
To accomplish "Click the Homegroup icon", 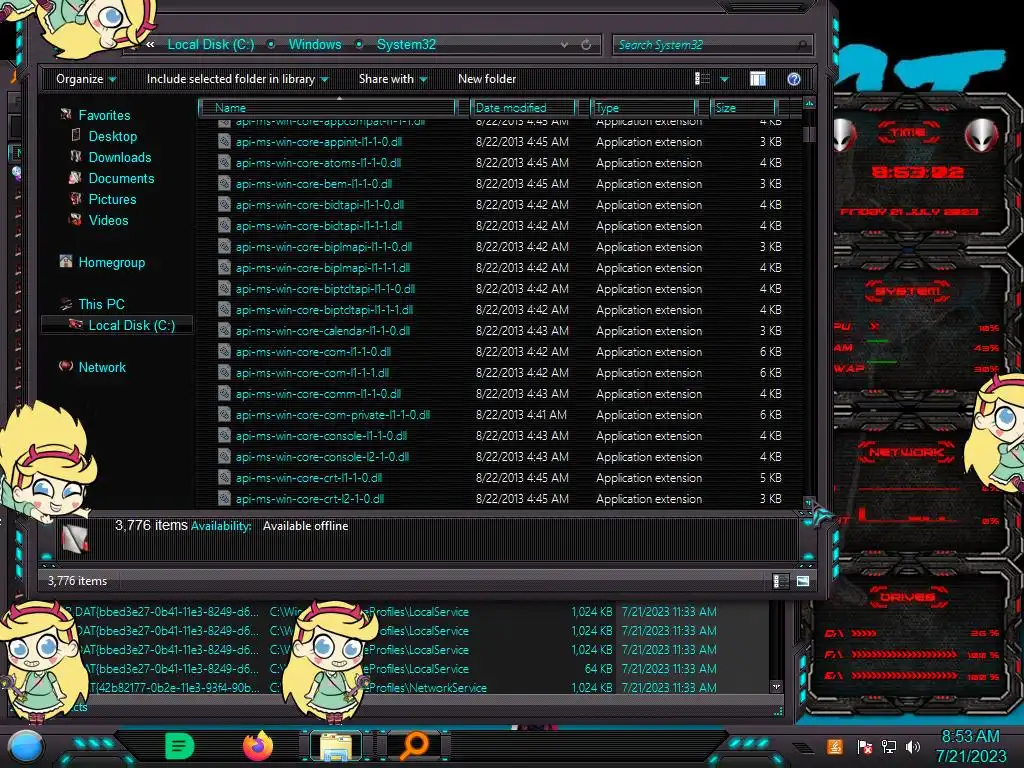I will [66, 262].
